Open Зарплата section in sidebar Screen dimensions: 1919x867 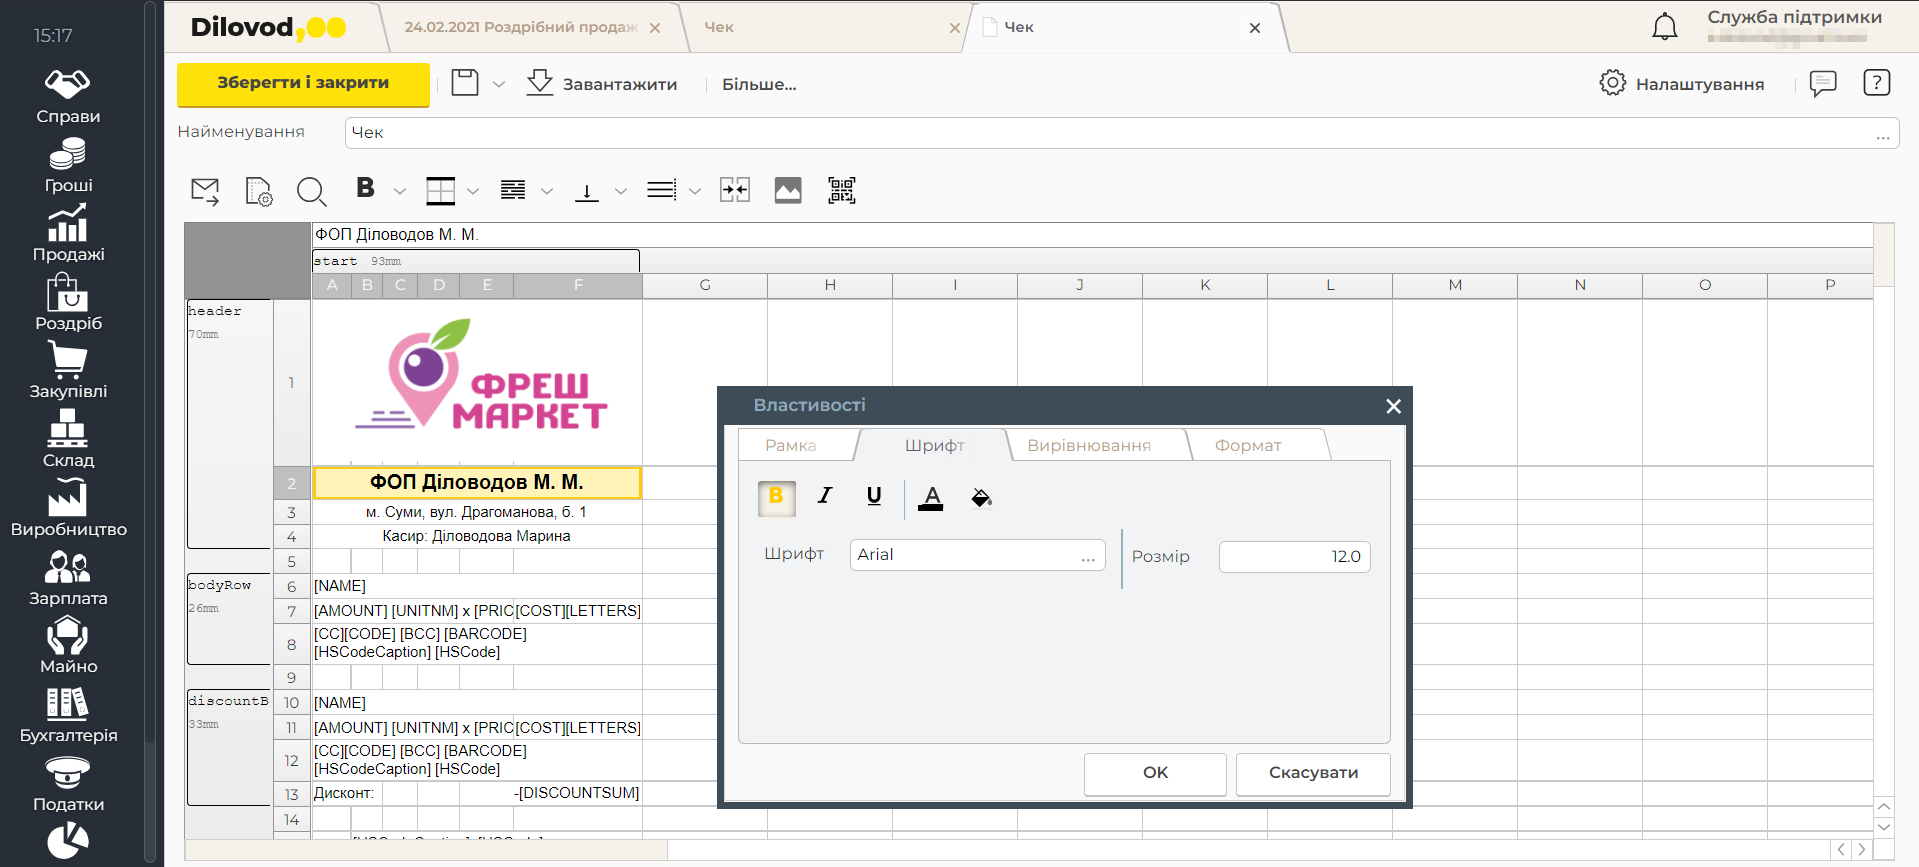pyautogui.click(x=68, y=578)
